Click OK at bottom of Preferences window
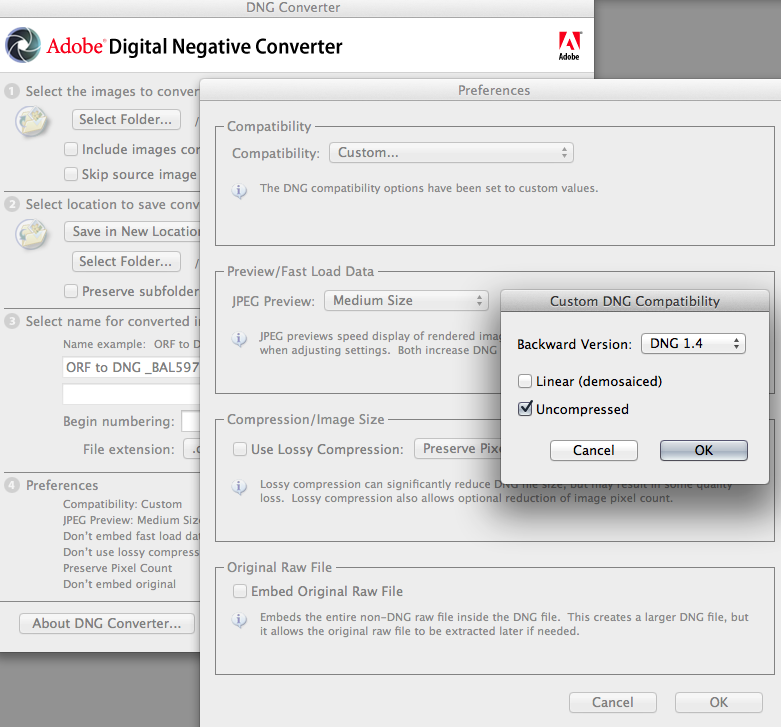The image size is (781, 727). tap(719, 702)
